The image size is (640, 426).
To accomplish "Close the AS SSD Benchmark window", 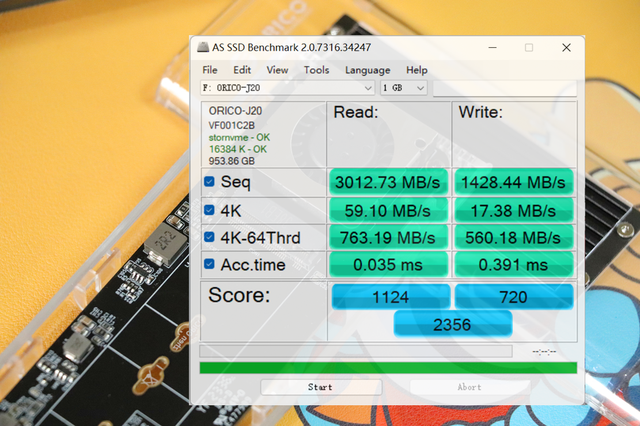I will pos(566,48).
